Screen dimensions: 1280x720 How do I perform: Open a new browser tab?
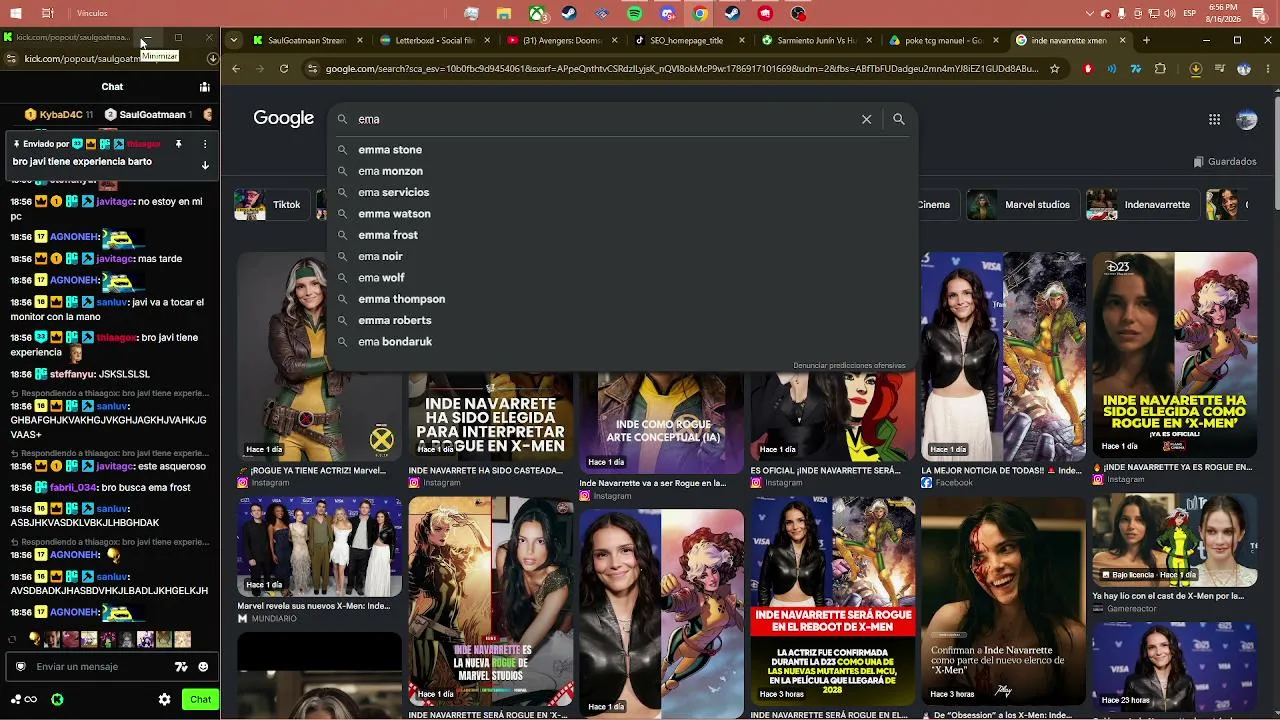(1146, 41)
